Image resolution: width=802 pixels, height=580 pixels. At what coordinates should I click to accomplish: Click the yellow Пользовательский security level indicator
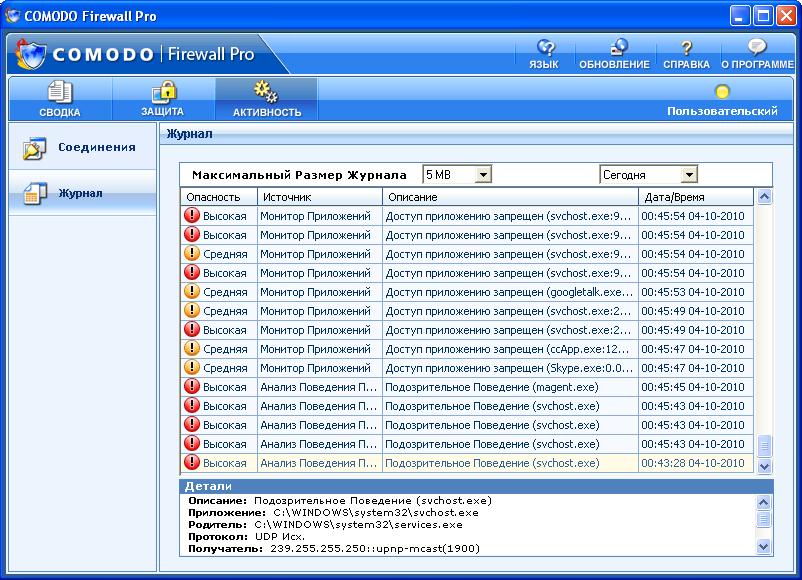pos(722,92)
